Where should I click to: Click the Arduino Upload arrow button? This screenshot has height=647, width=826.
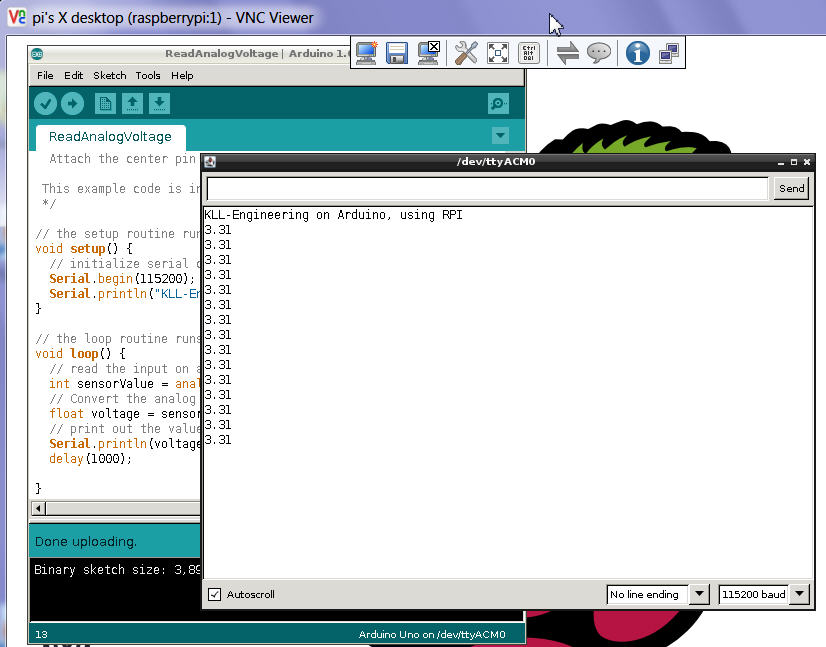point(72,104)
